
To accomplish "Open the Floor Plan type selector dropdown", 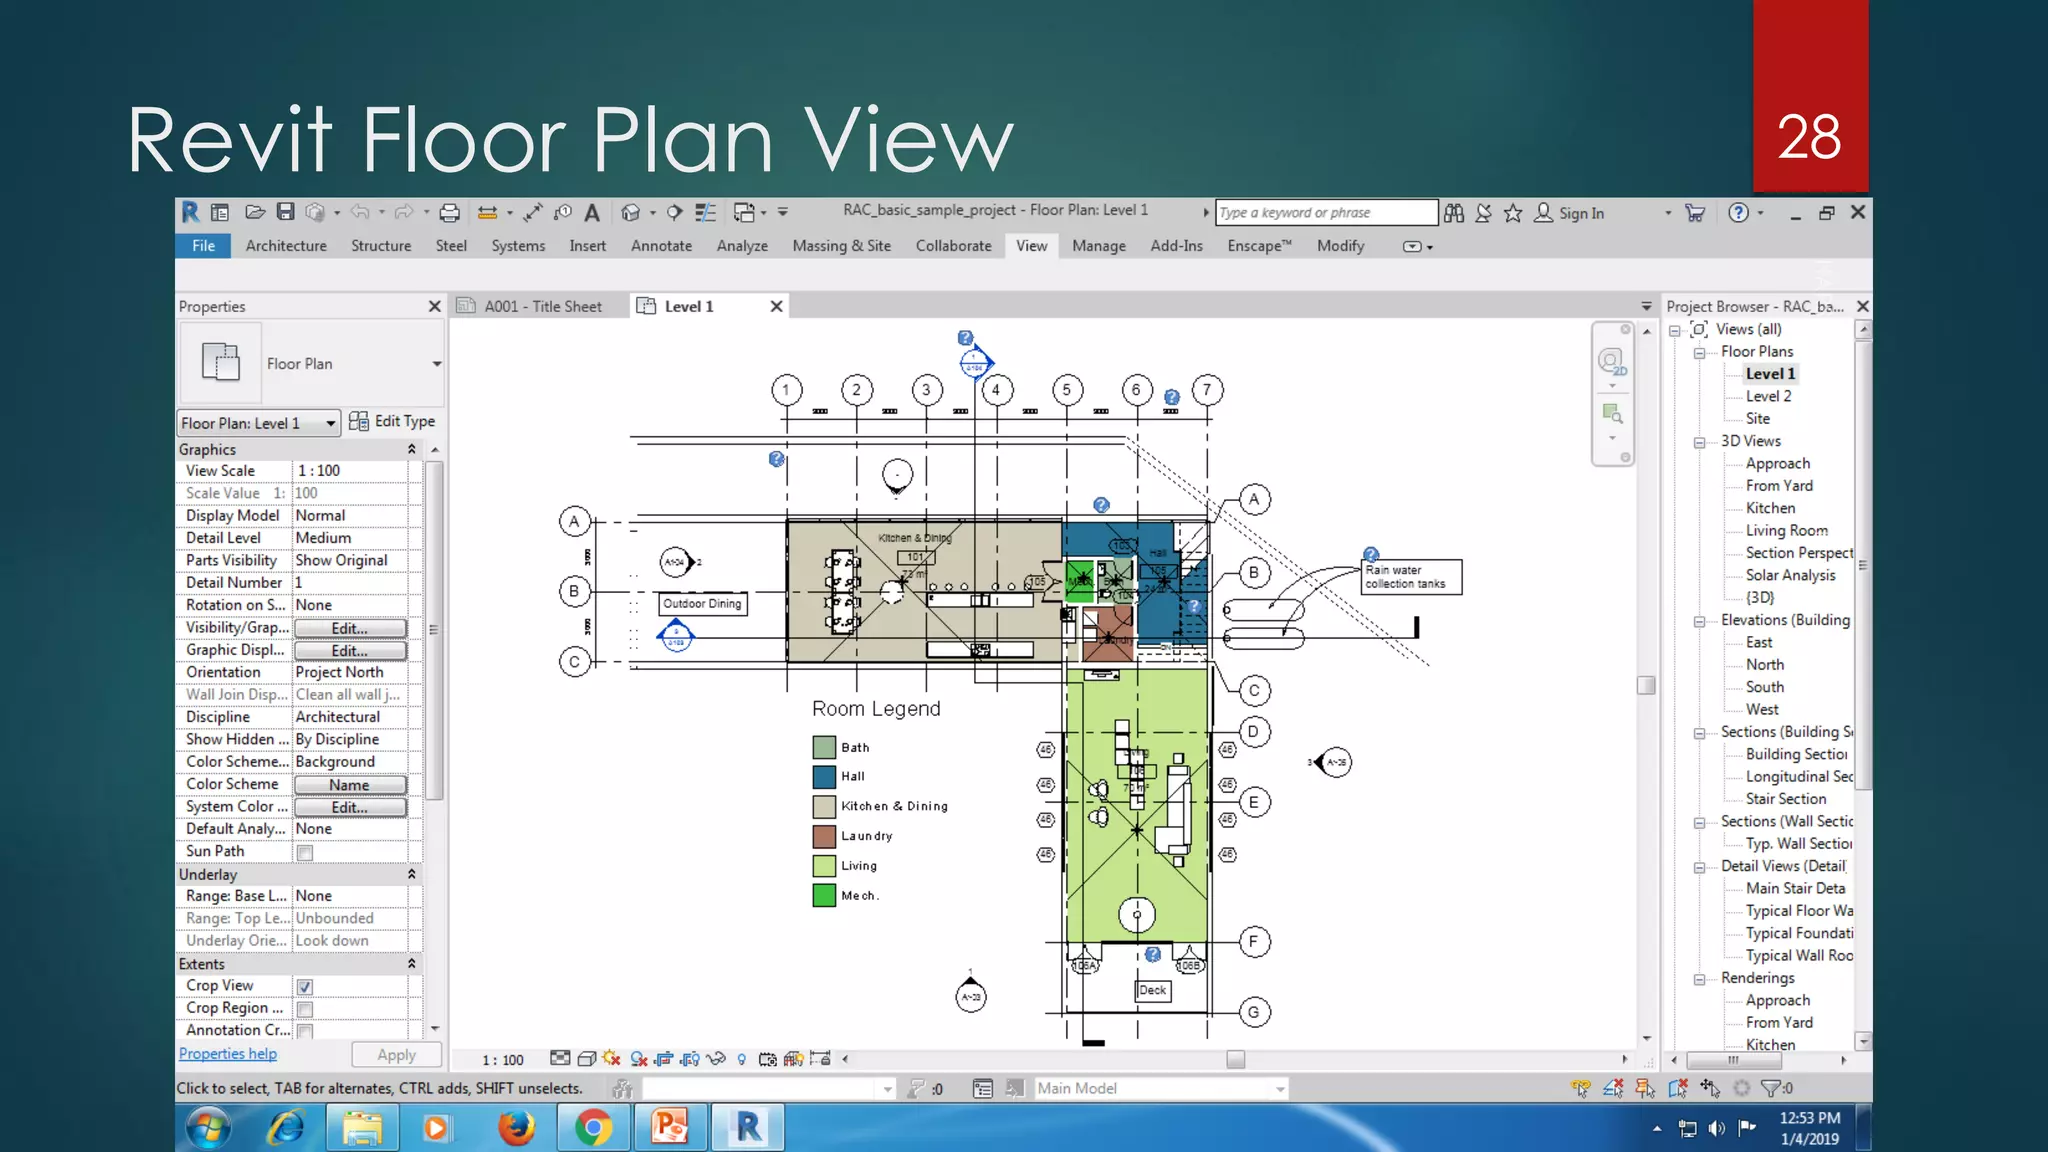I will pyautogui.click(x=436, y=364).
